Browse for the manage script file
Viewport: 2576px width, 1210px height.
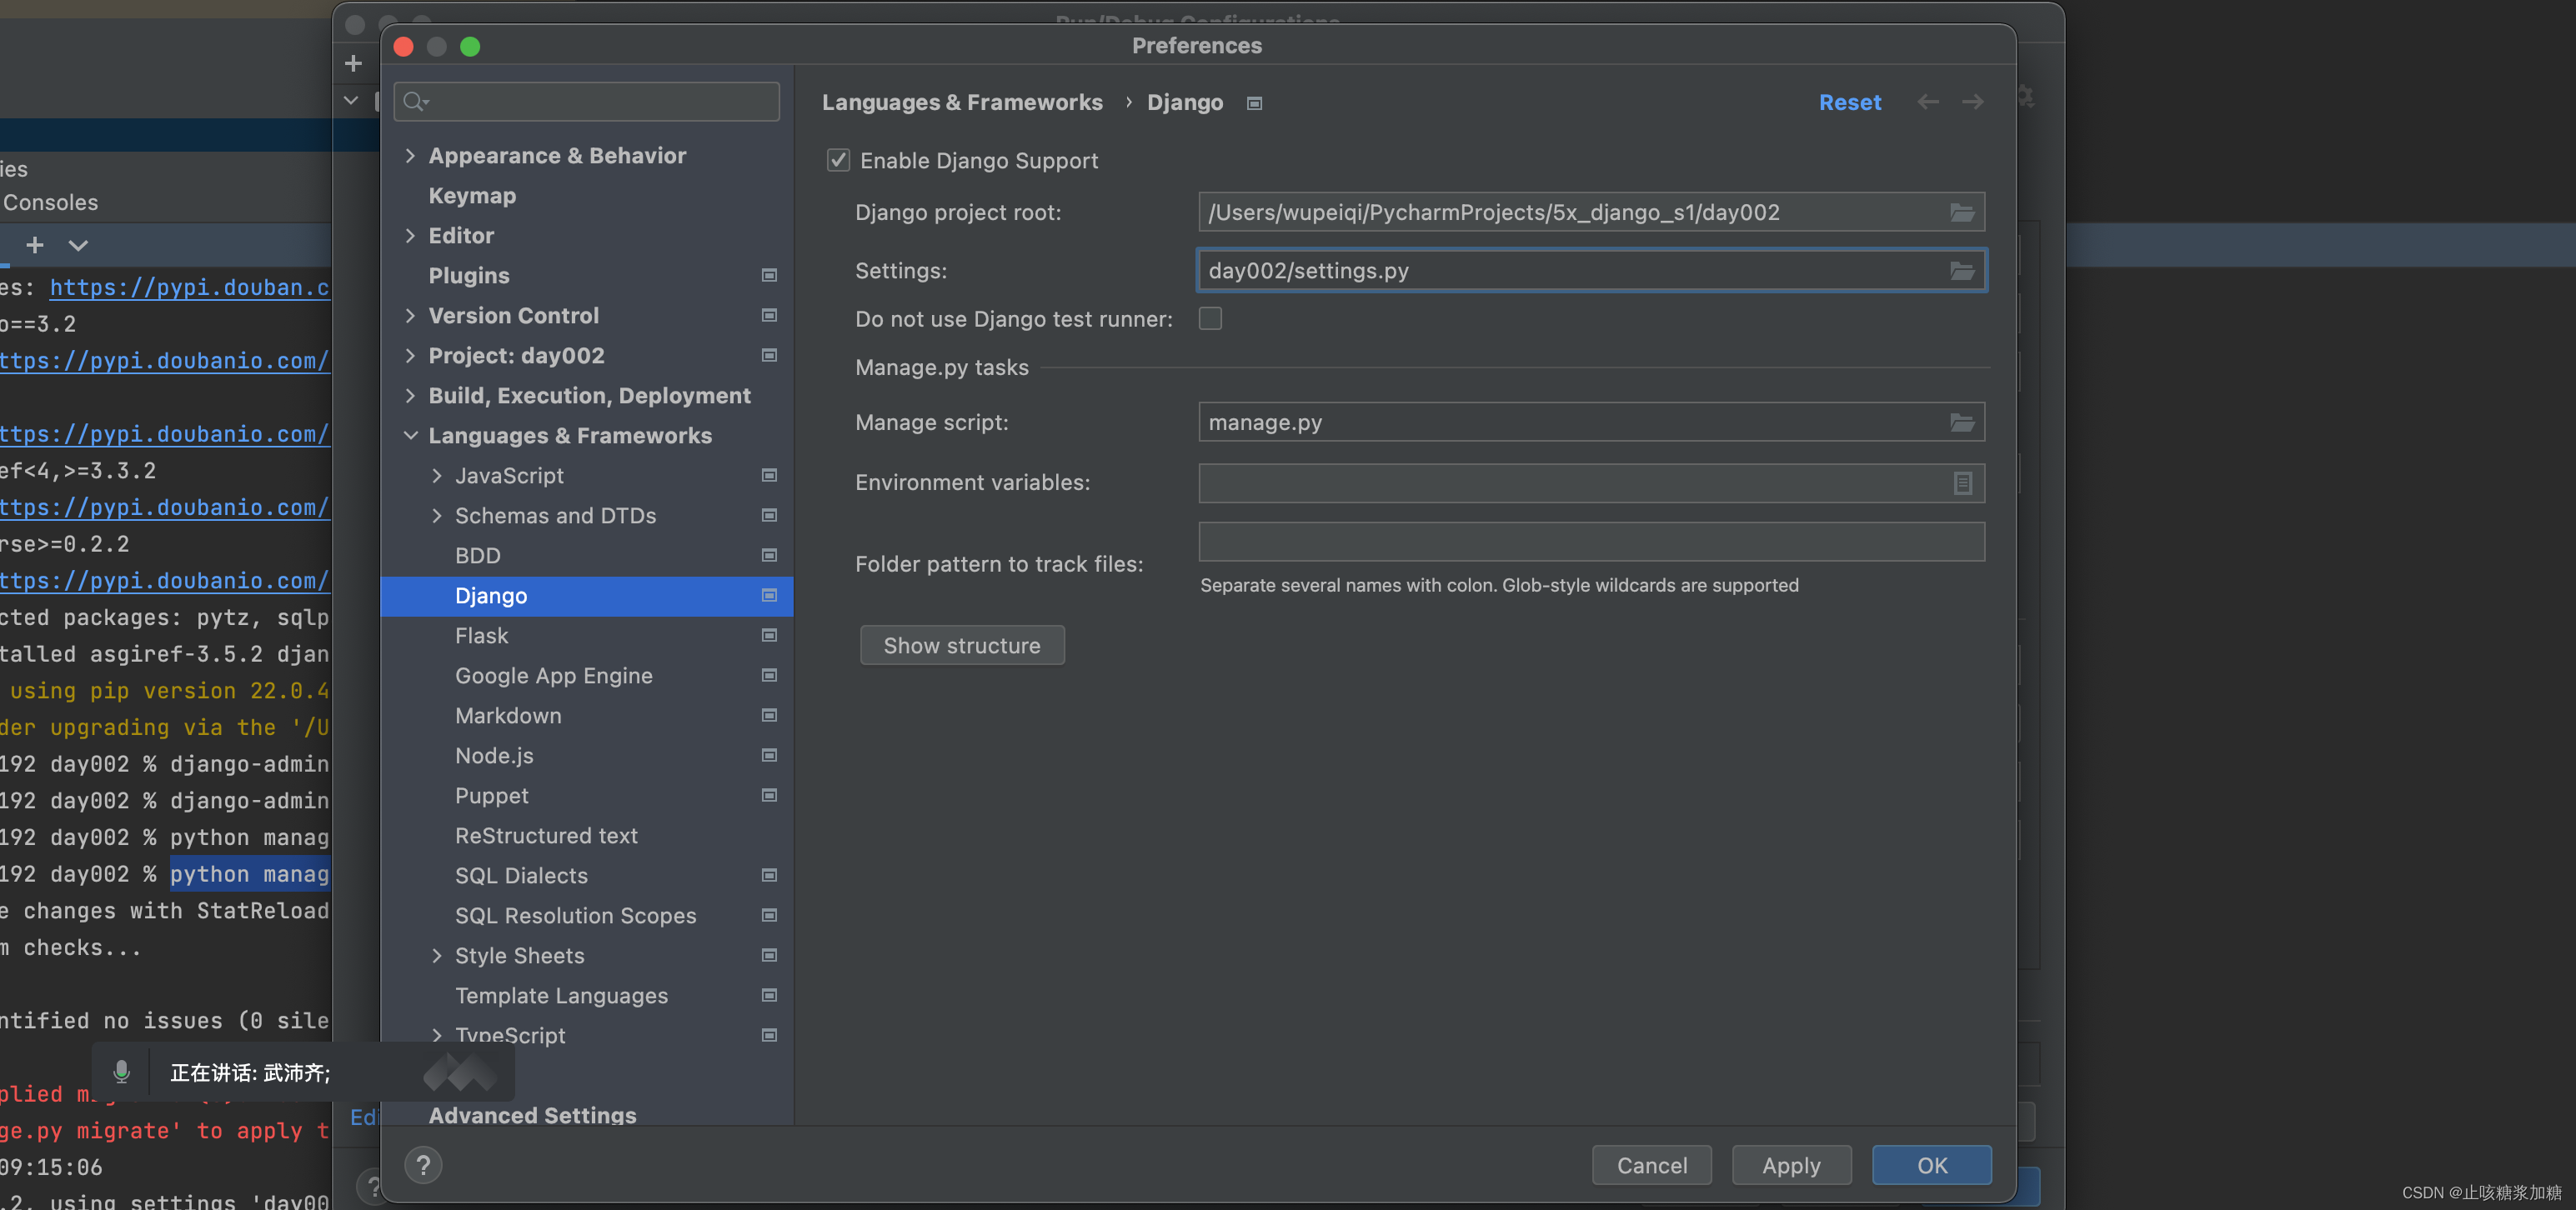coord(1961,422)
